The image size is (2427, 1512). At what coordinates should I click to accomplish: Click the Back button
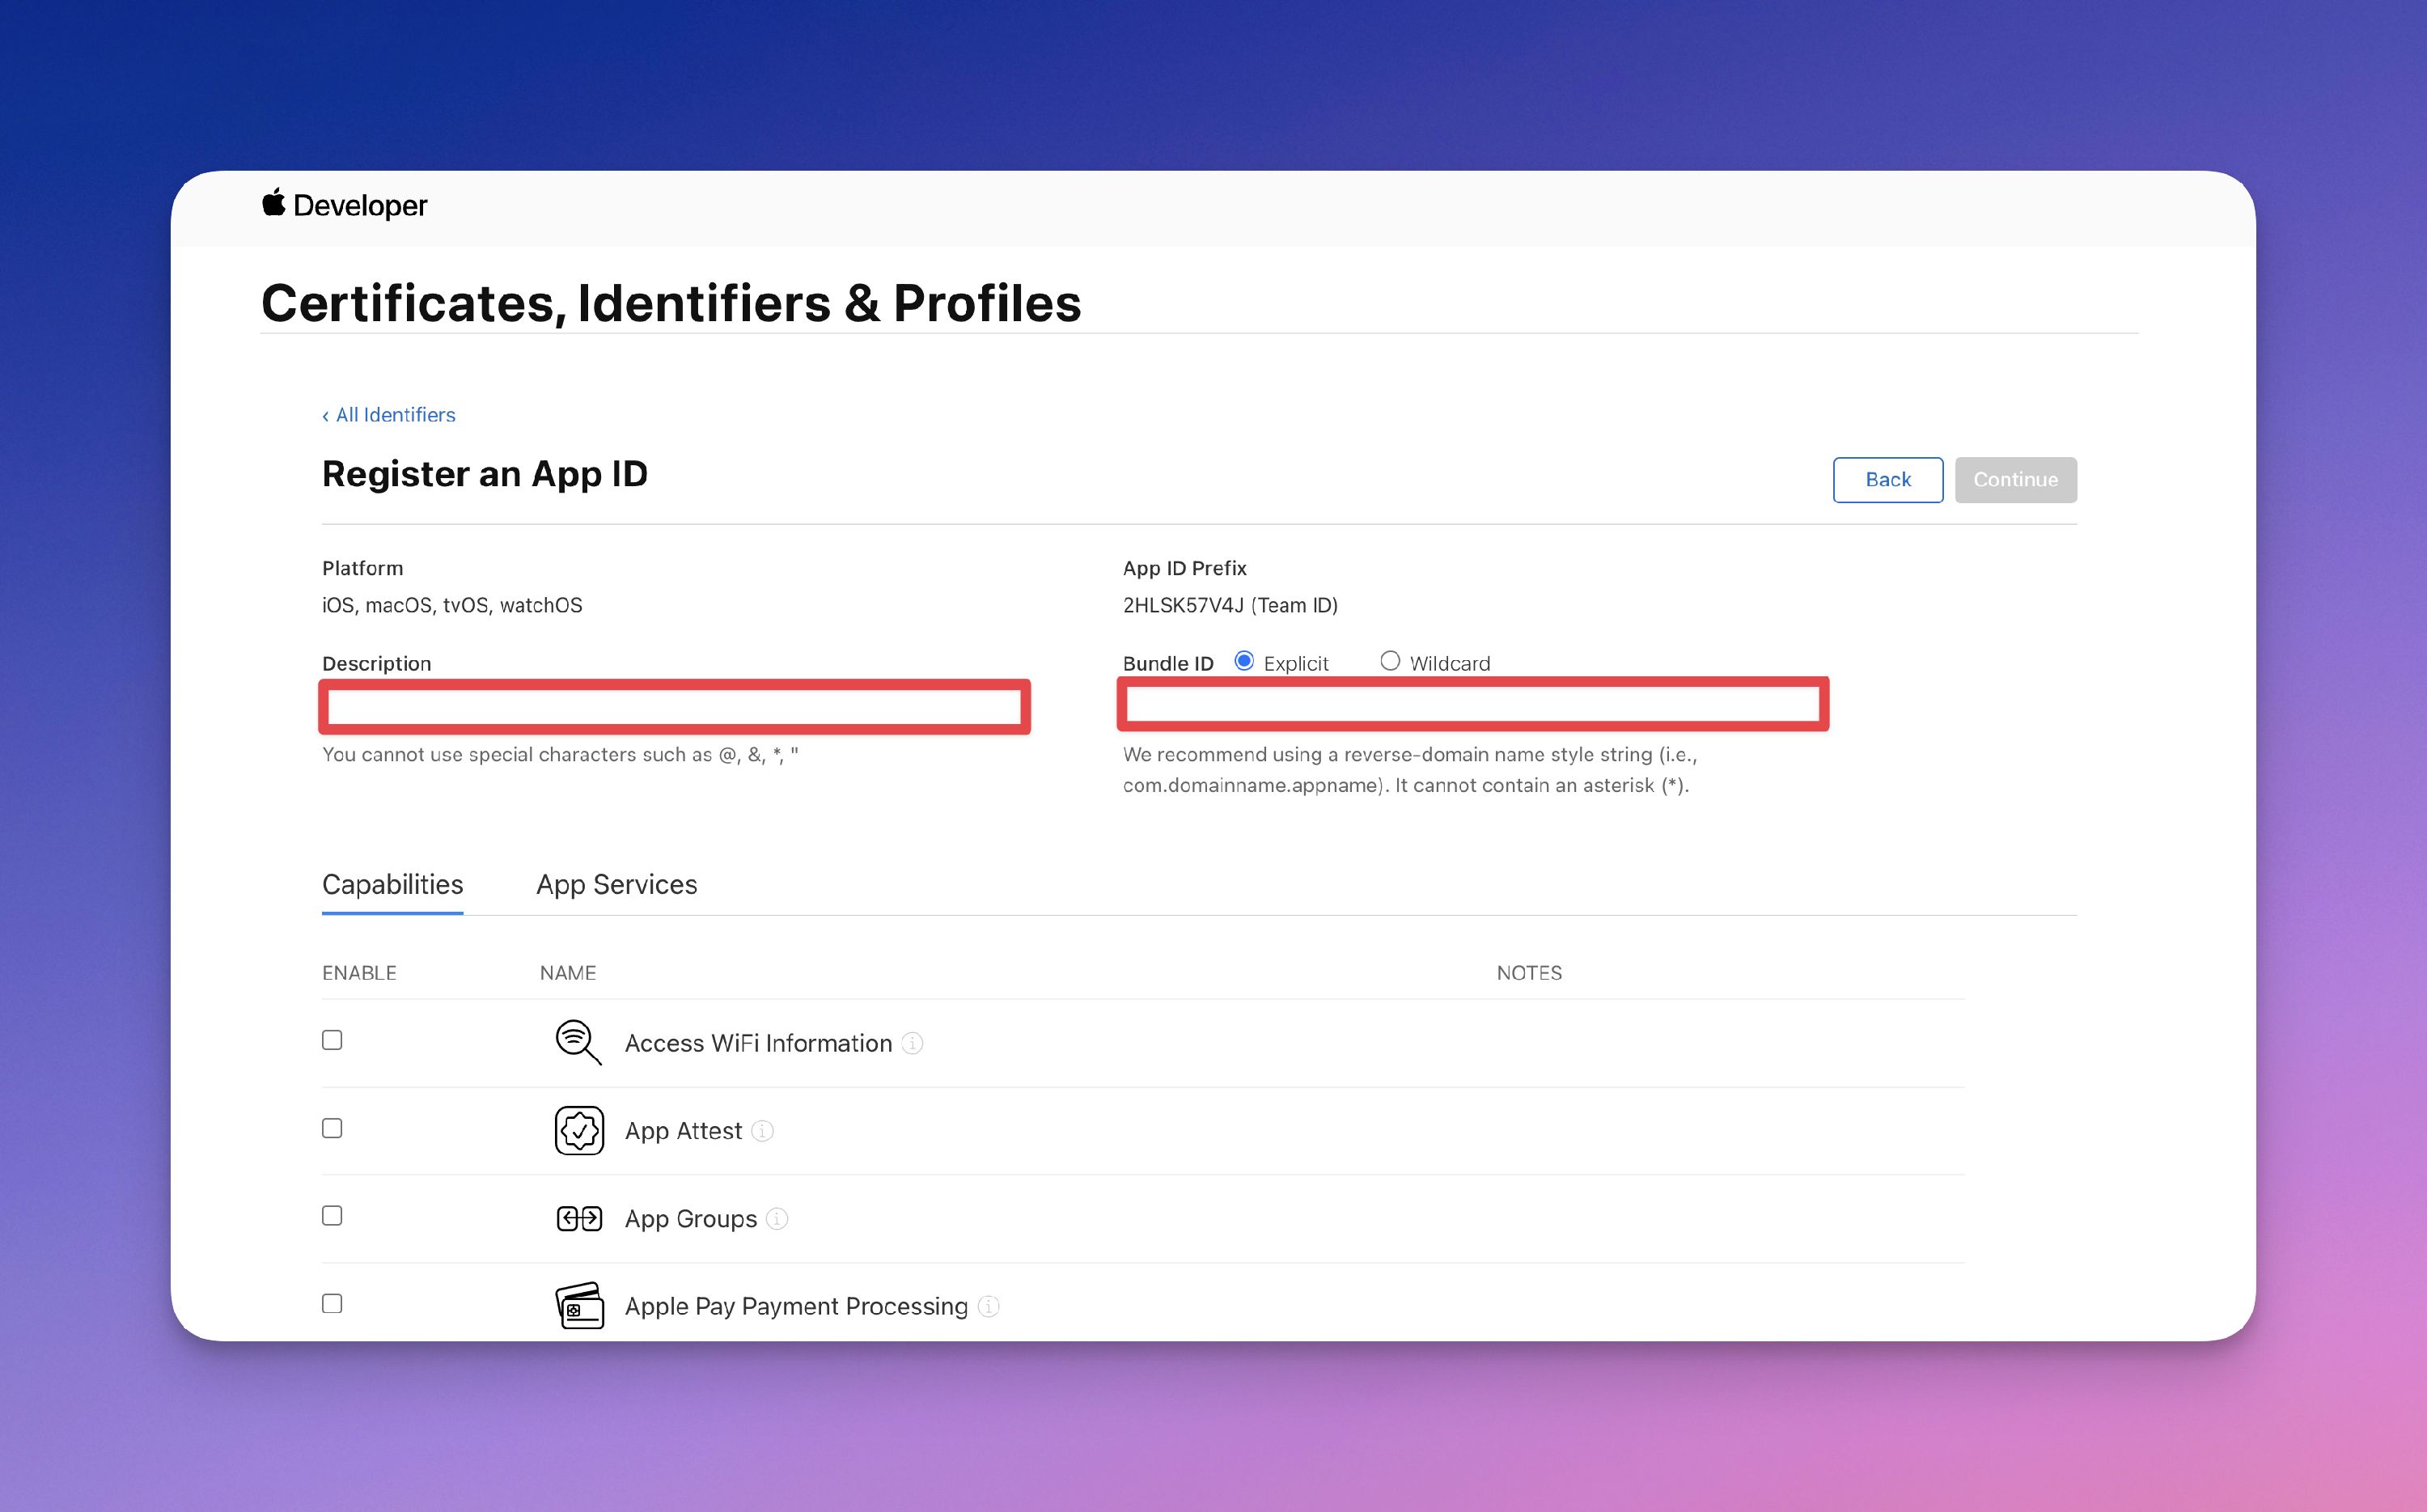(x=1887, y=479)
